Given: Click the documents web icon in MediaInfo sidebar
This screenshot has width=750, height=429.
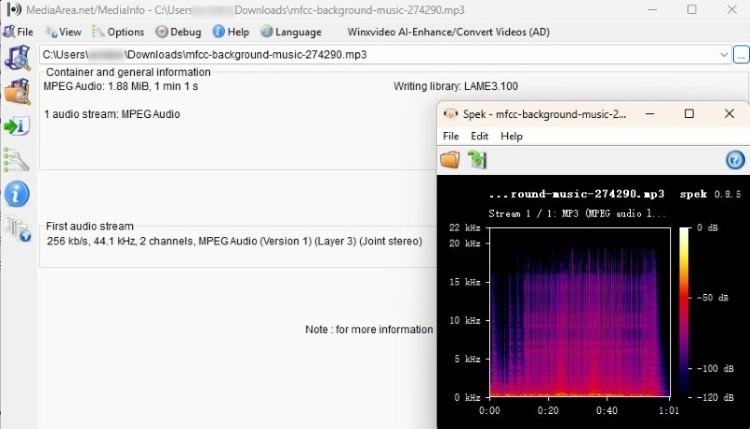Looking at the screenshot, I should pyautogui.click(x=18, y=229).
